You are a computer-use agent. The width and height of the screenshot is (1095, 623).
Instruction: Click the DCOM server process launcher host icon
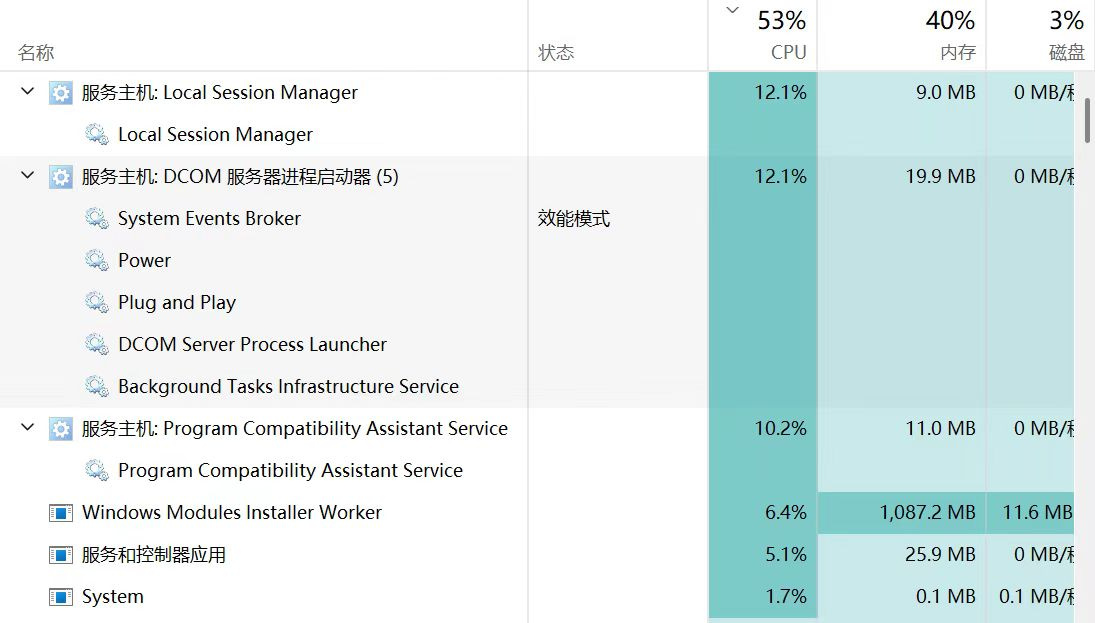point(61,177)
